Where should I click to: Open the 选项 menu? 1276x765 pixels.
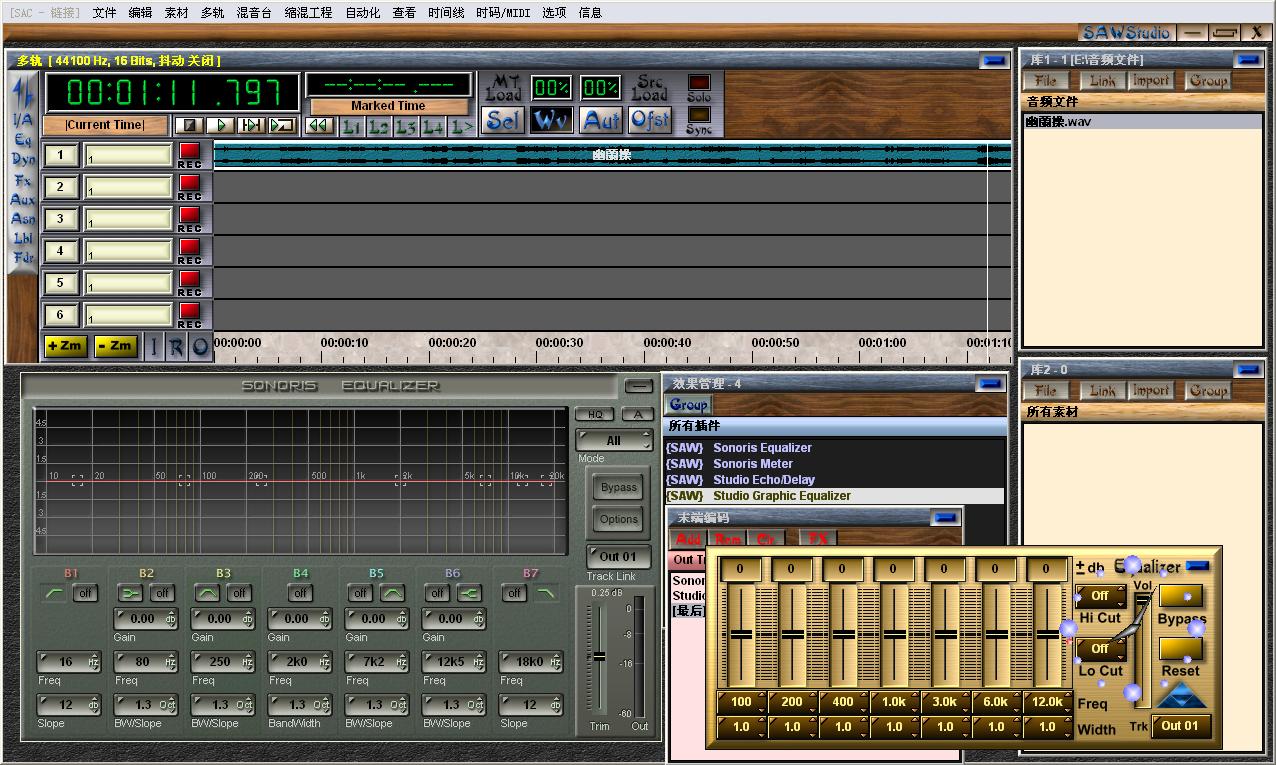tap(554, 13)
